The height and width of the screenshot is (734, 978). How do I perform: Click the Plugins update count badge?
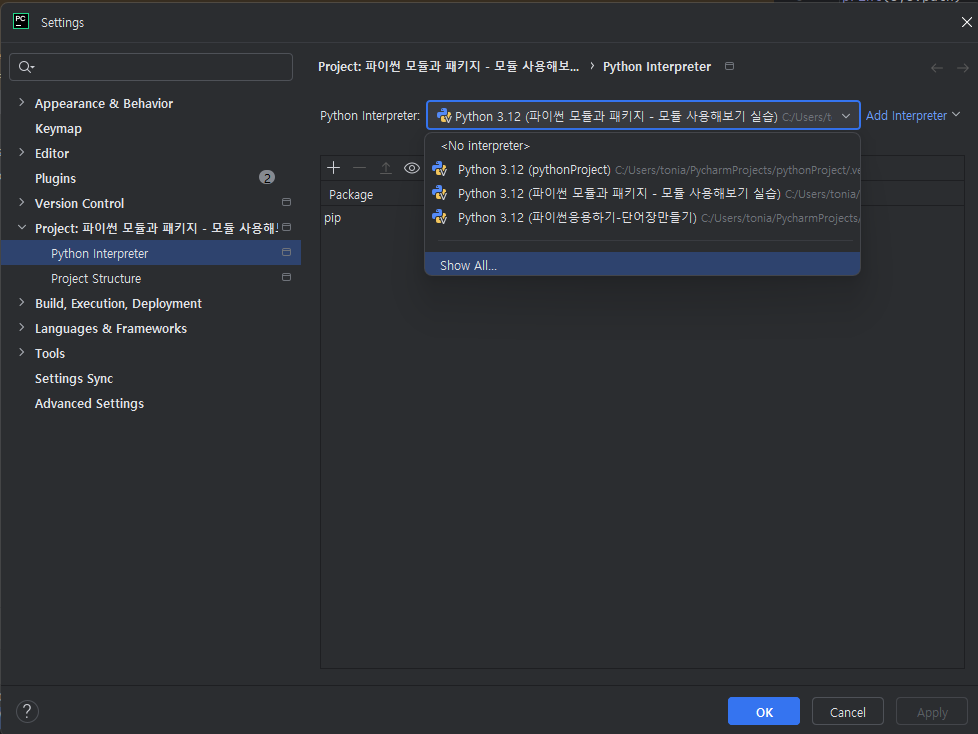pyautogui.click(x=267, y=178)
